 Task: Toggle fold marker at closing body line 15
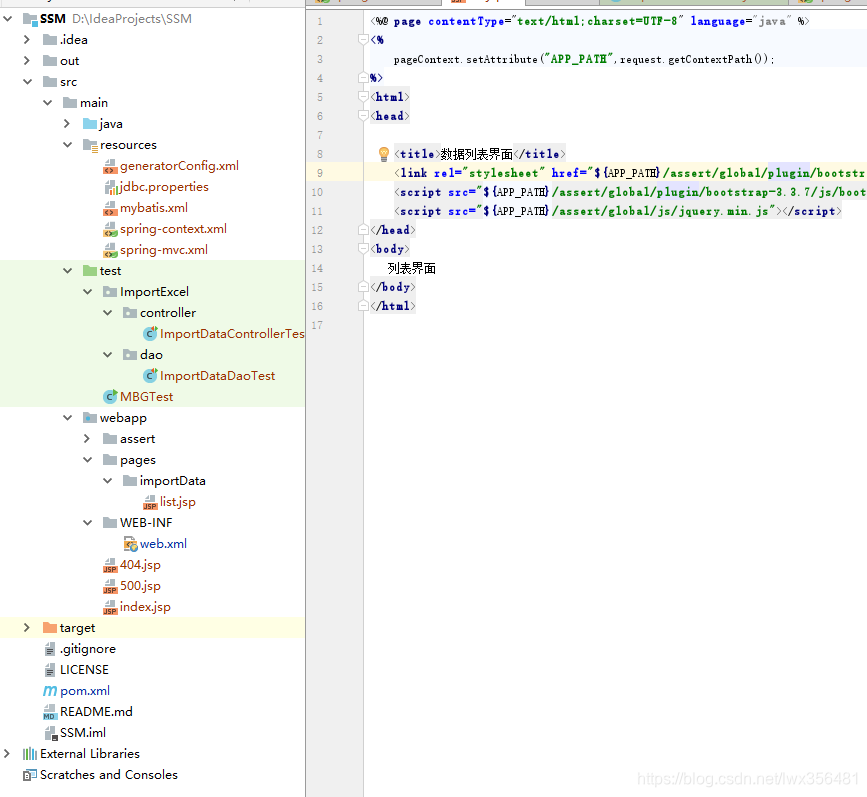coord(363,287)
